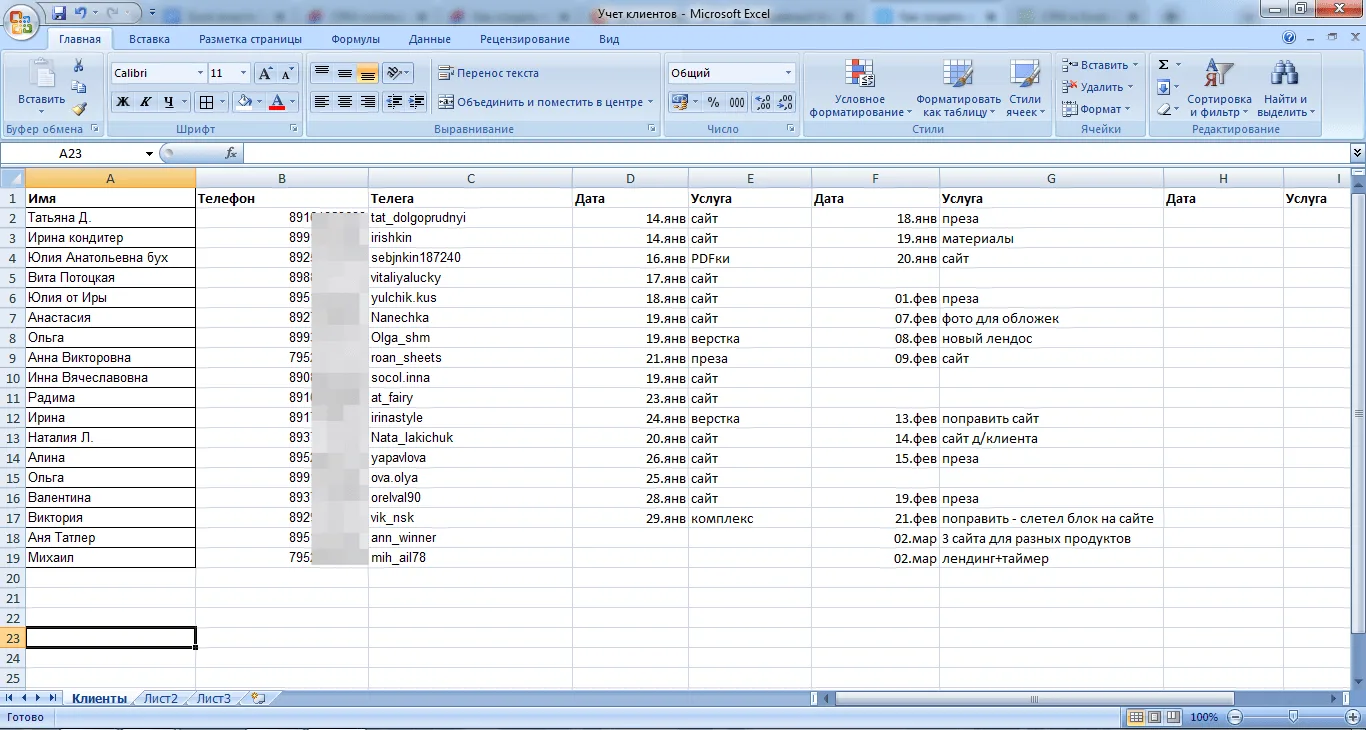Toggle italic (К) formatting

point(146,102)
